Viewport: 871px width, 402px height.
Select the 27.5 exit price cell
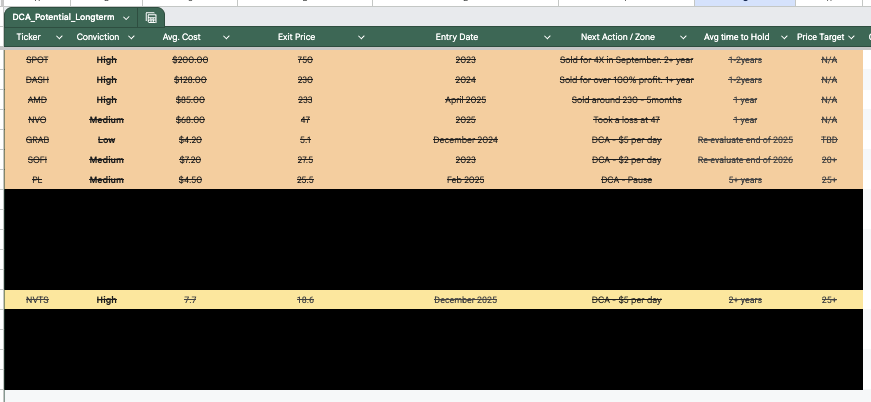click(305, 160)
